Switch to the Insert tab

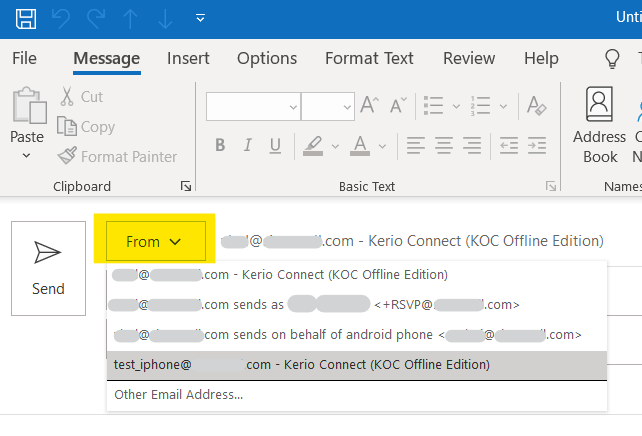(x=188, y=58)
